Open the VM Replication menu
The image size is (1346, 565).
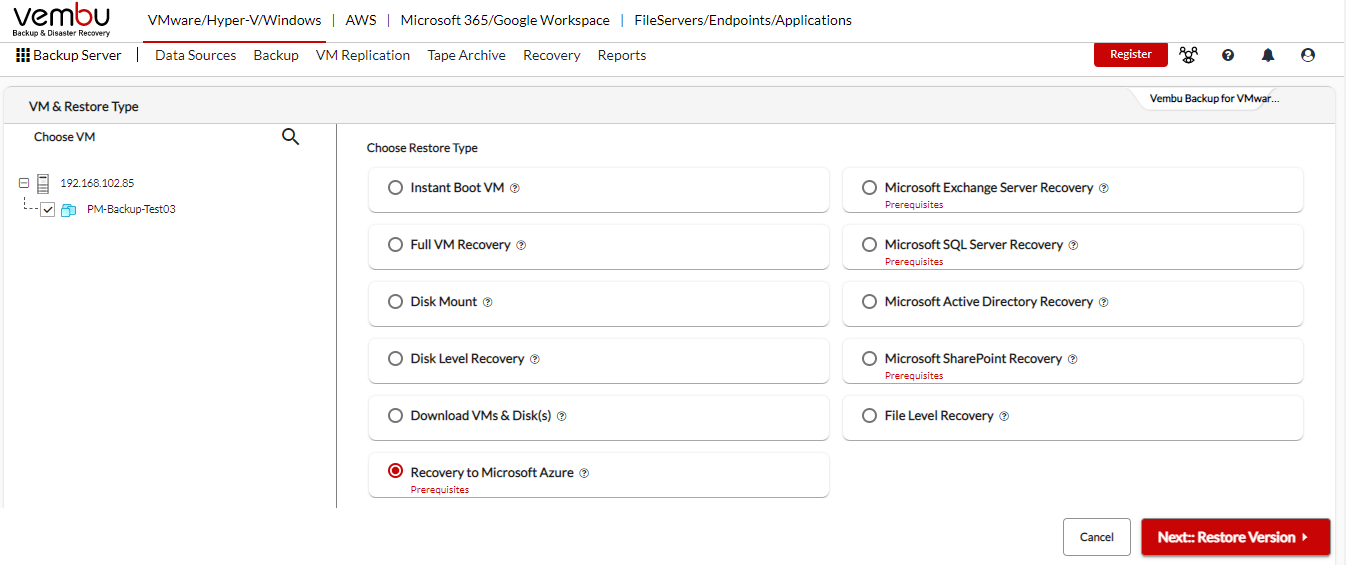click(363, 55)
